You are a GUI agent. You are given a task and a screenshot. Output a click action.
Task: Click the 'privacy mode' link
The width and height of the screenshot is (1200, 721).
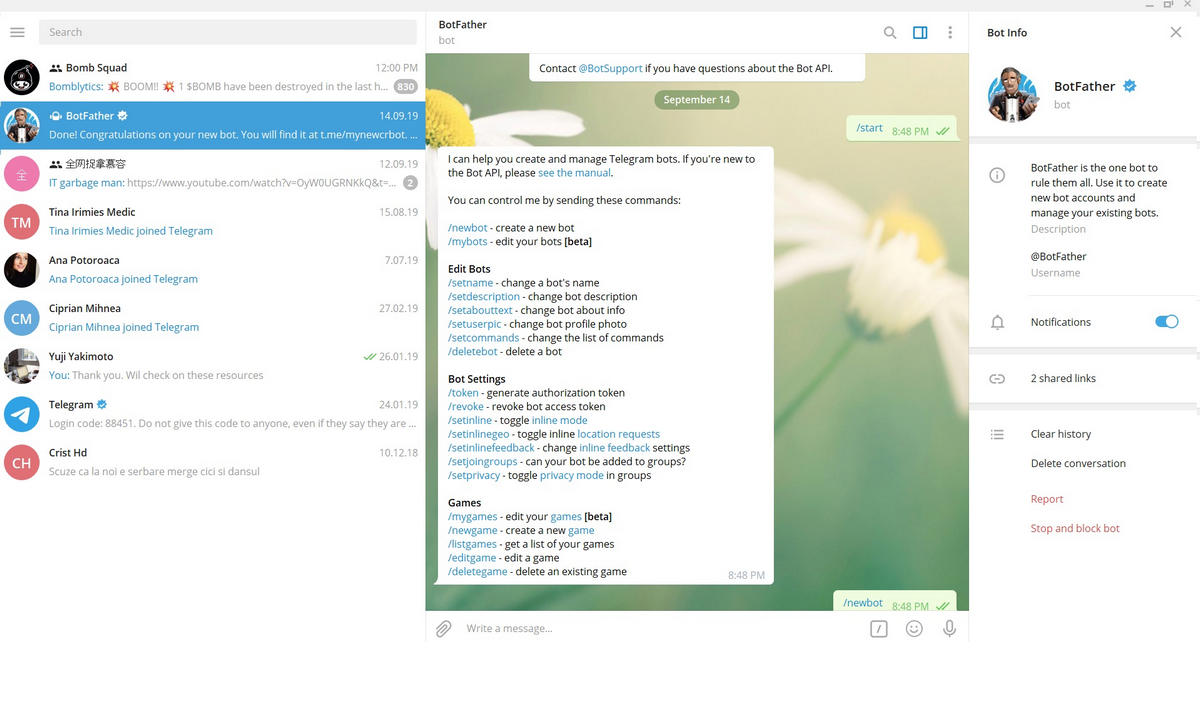coord(572,475)
